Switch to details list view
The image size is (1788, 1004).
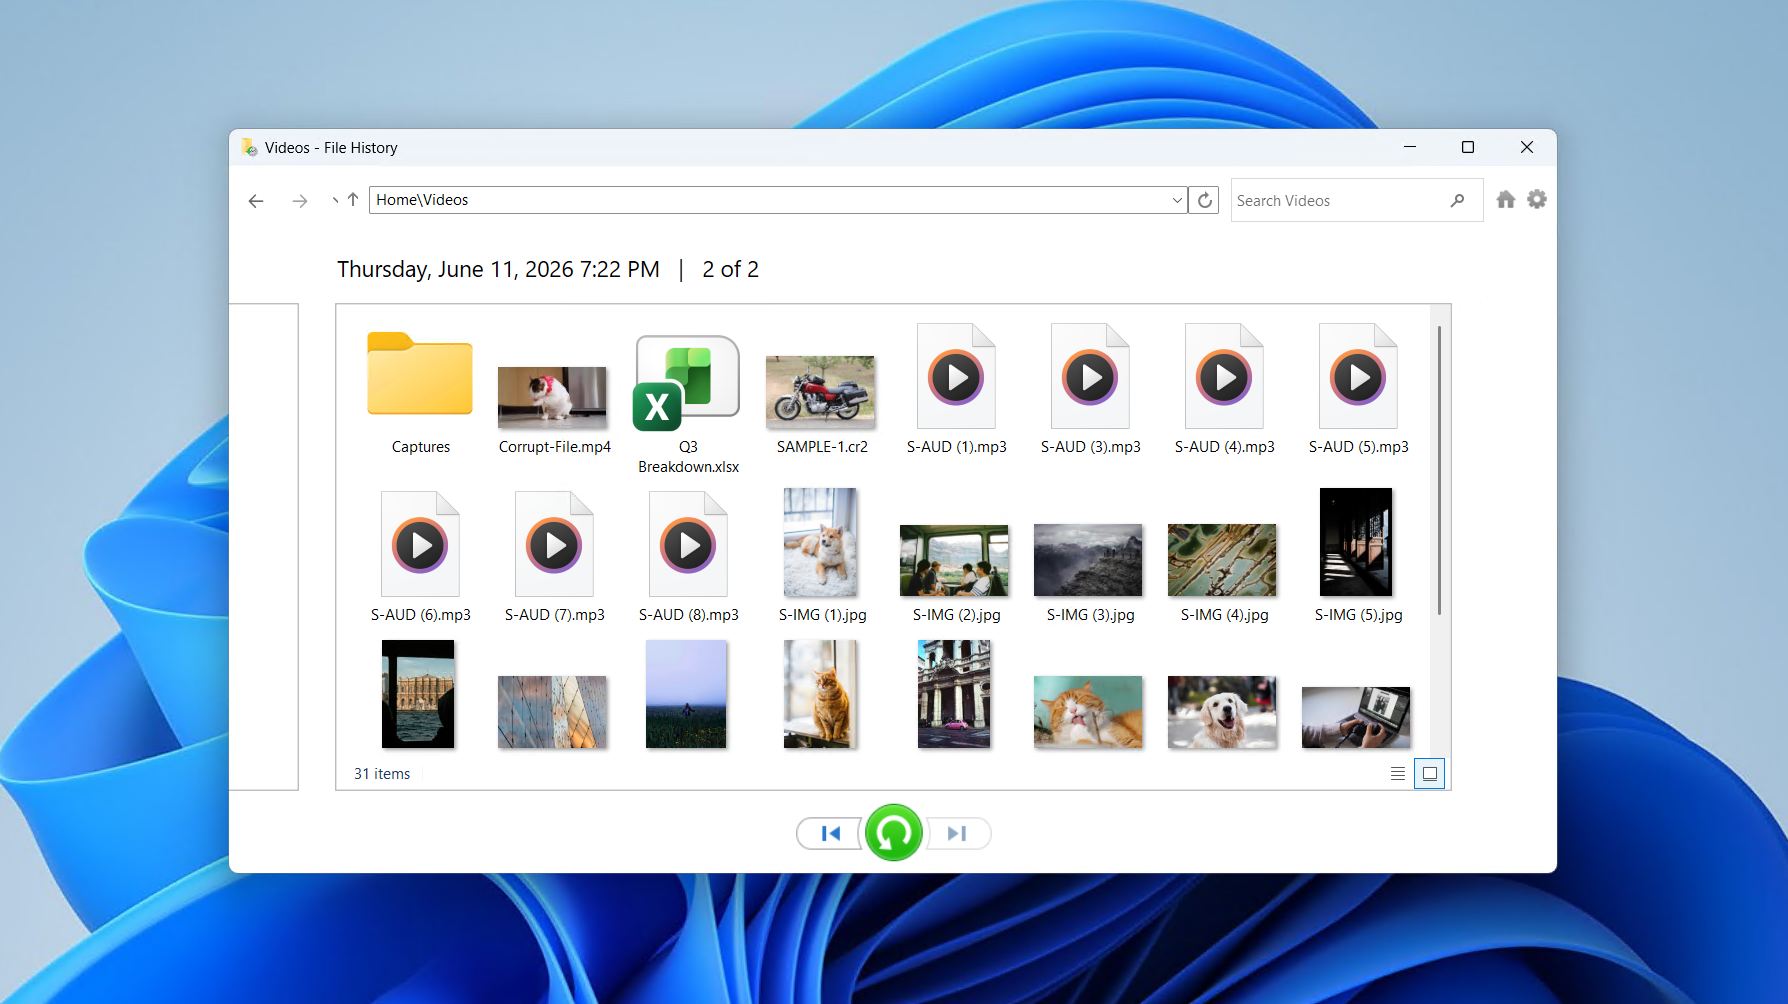click(x=1398, y=774)
